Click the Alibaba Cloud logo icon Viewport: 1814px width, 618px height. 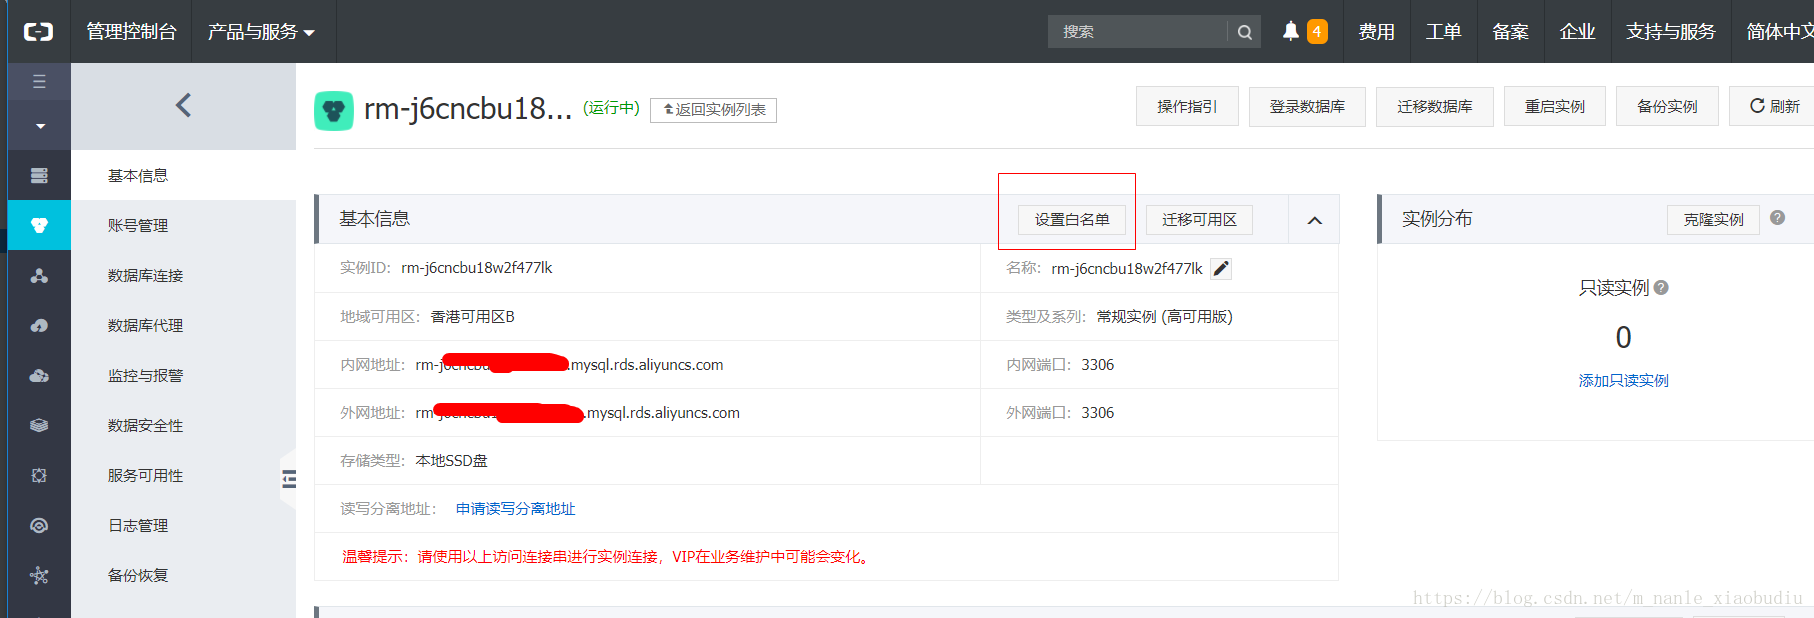[38, 32]
